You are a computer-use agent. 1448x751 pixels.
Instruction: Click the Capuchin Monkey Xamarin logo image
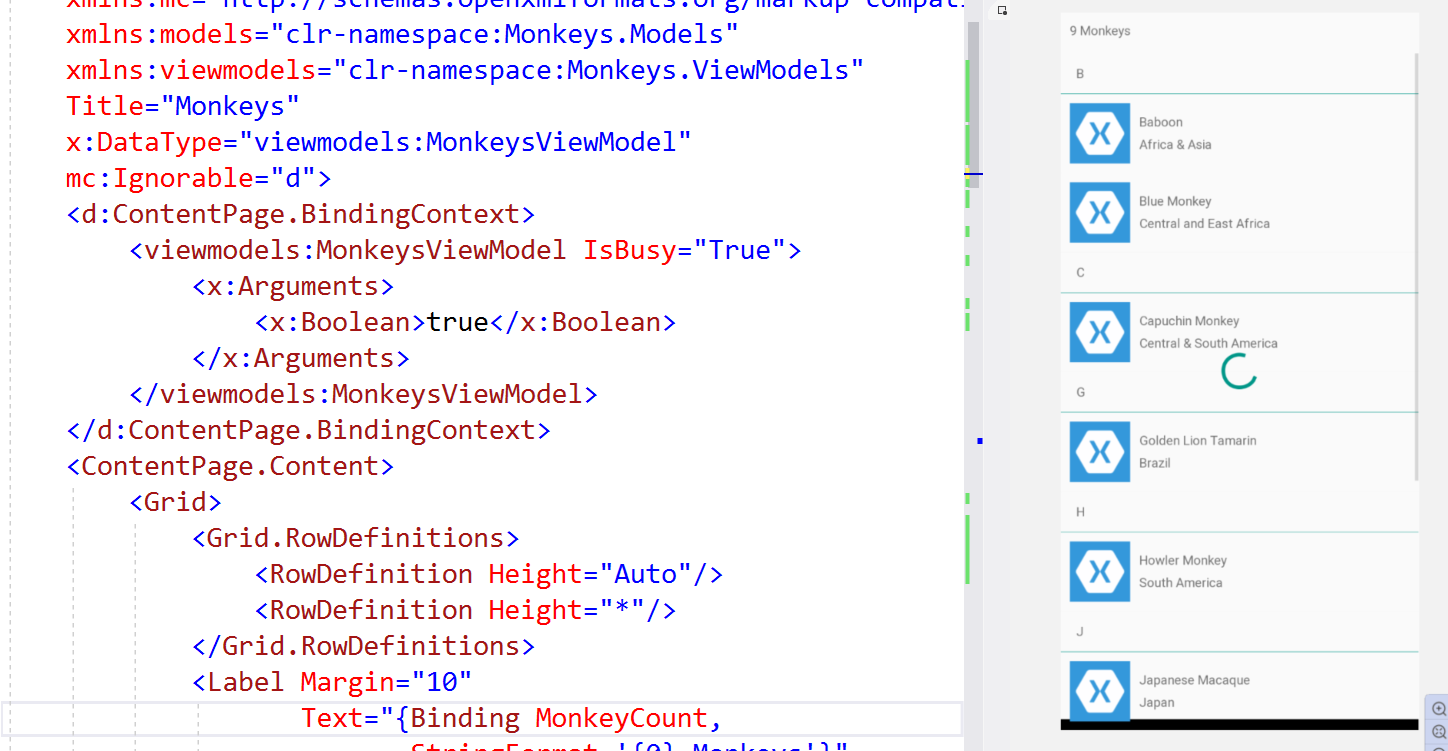(x=1100, y=332)
